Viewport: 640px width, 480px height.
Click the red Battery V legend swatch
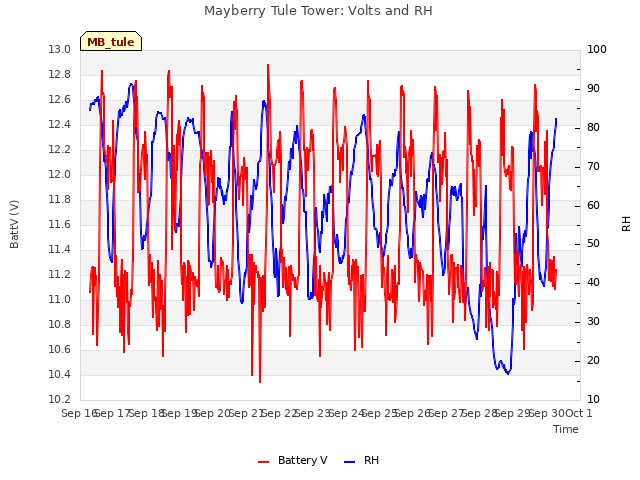click(264, 462)
